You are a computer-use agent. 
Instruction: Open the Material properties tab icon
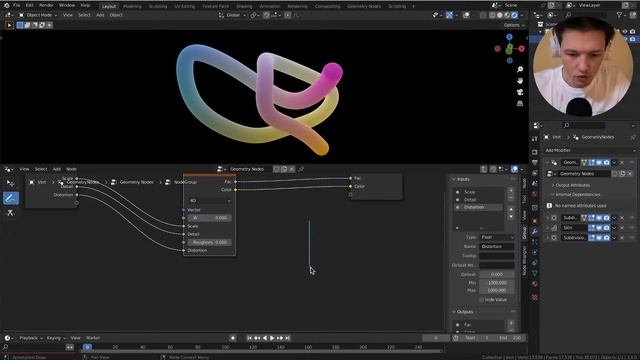(x=535, y=284)
